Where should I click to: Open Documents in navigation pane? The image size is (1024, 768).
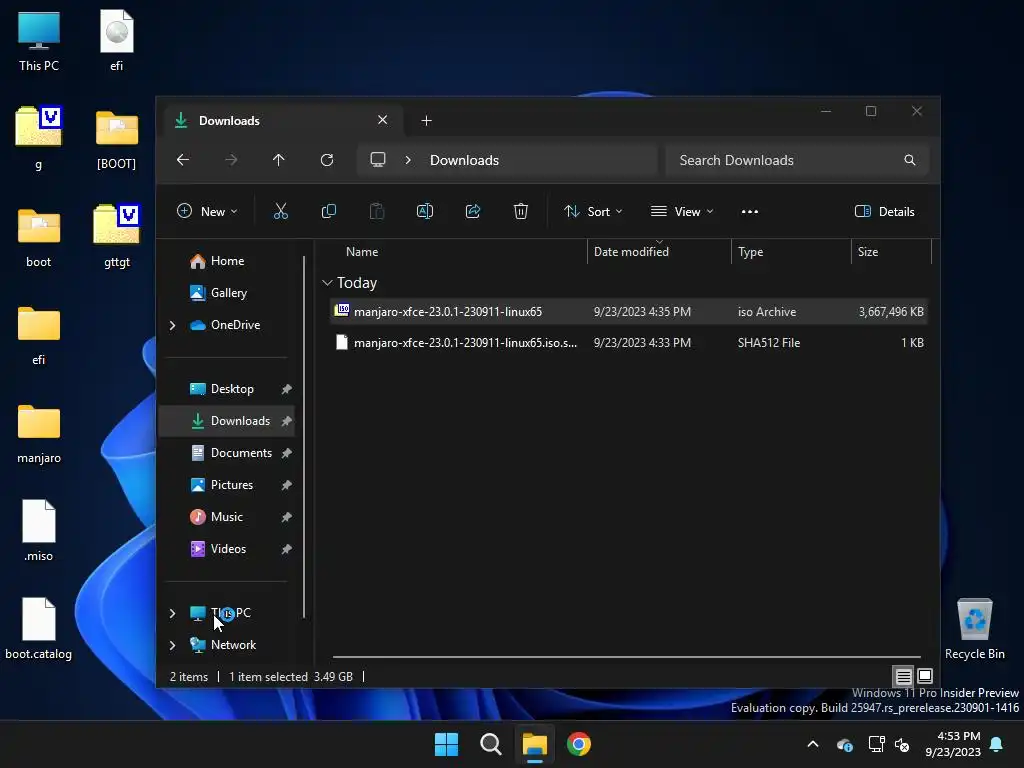coord(226,453)
